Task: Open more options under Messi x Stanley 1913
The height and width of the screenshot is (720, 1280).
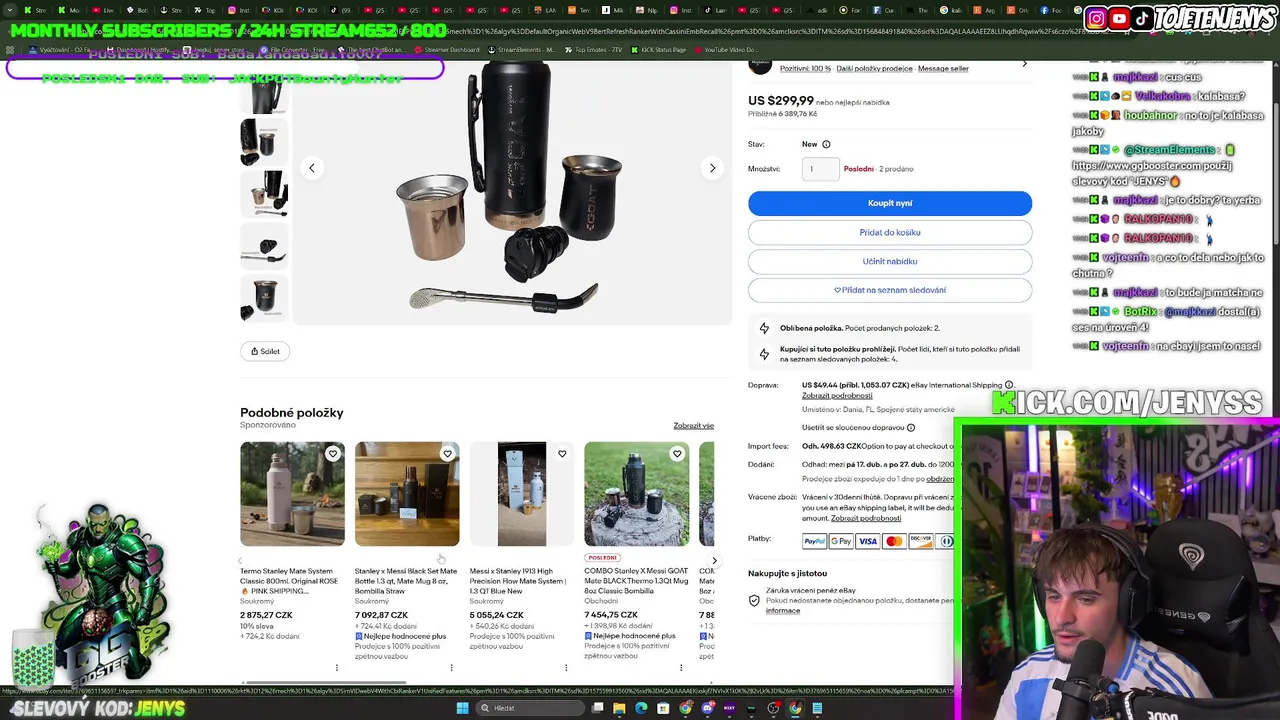Action: [x=566, y=667]
